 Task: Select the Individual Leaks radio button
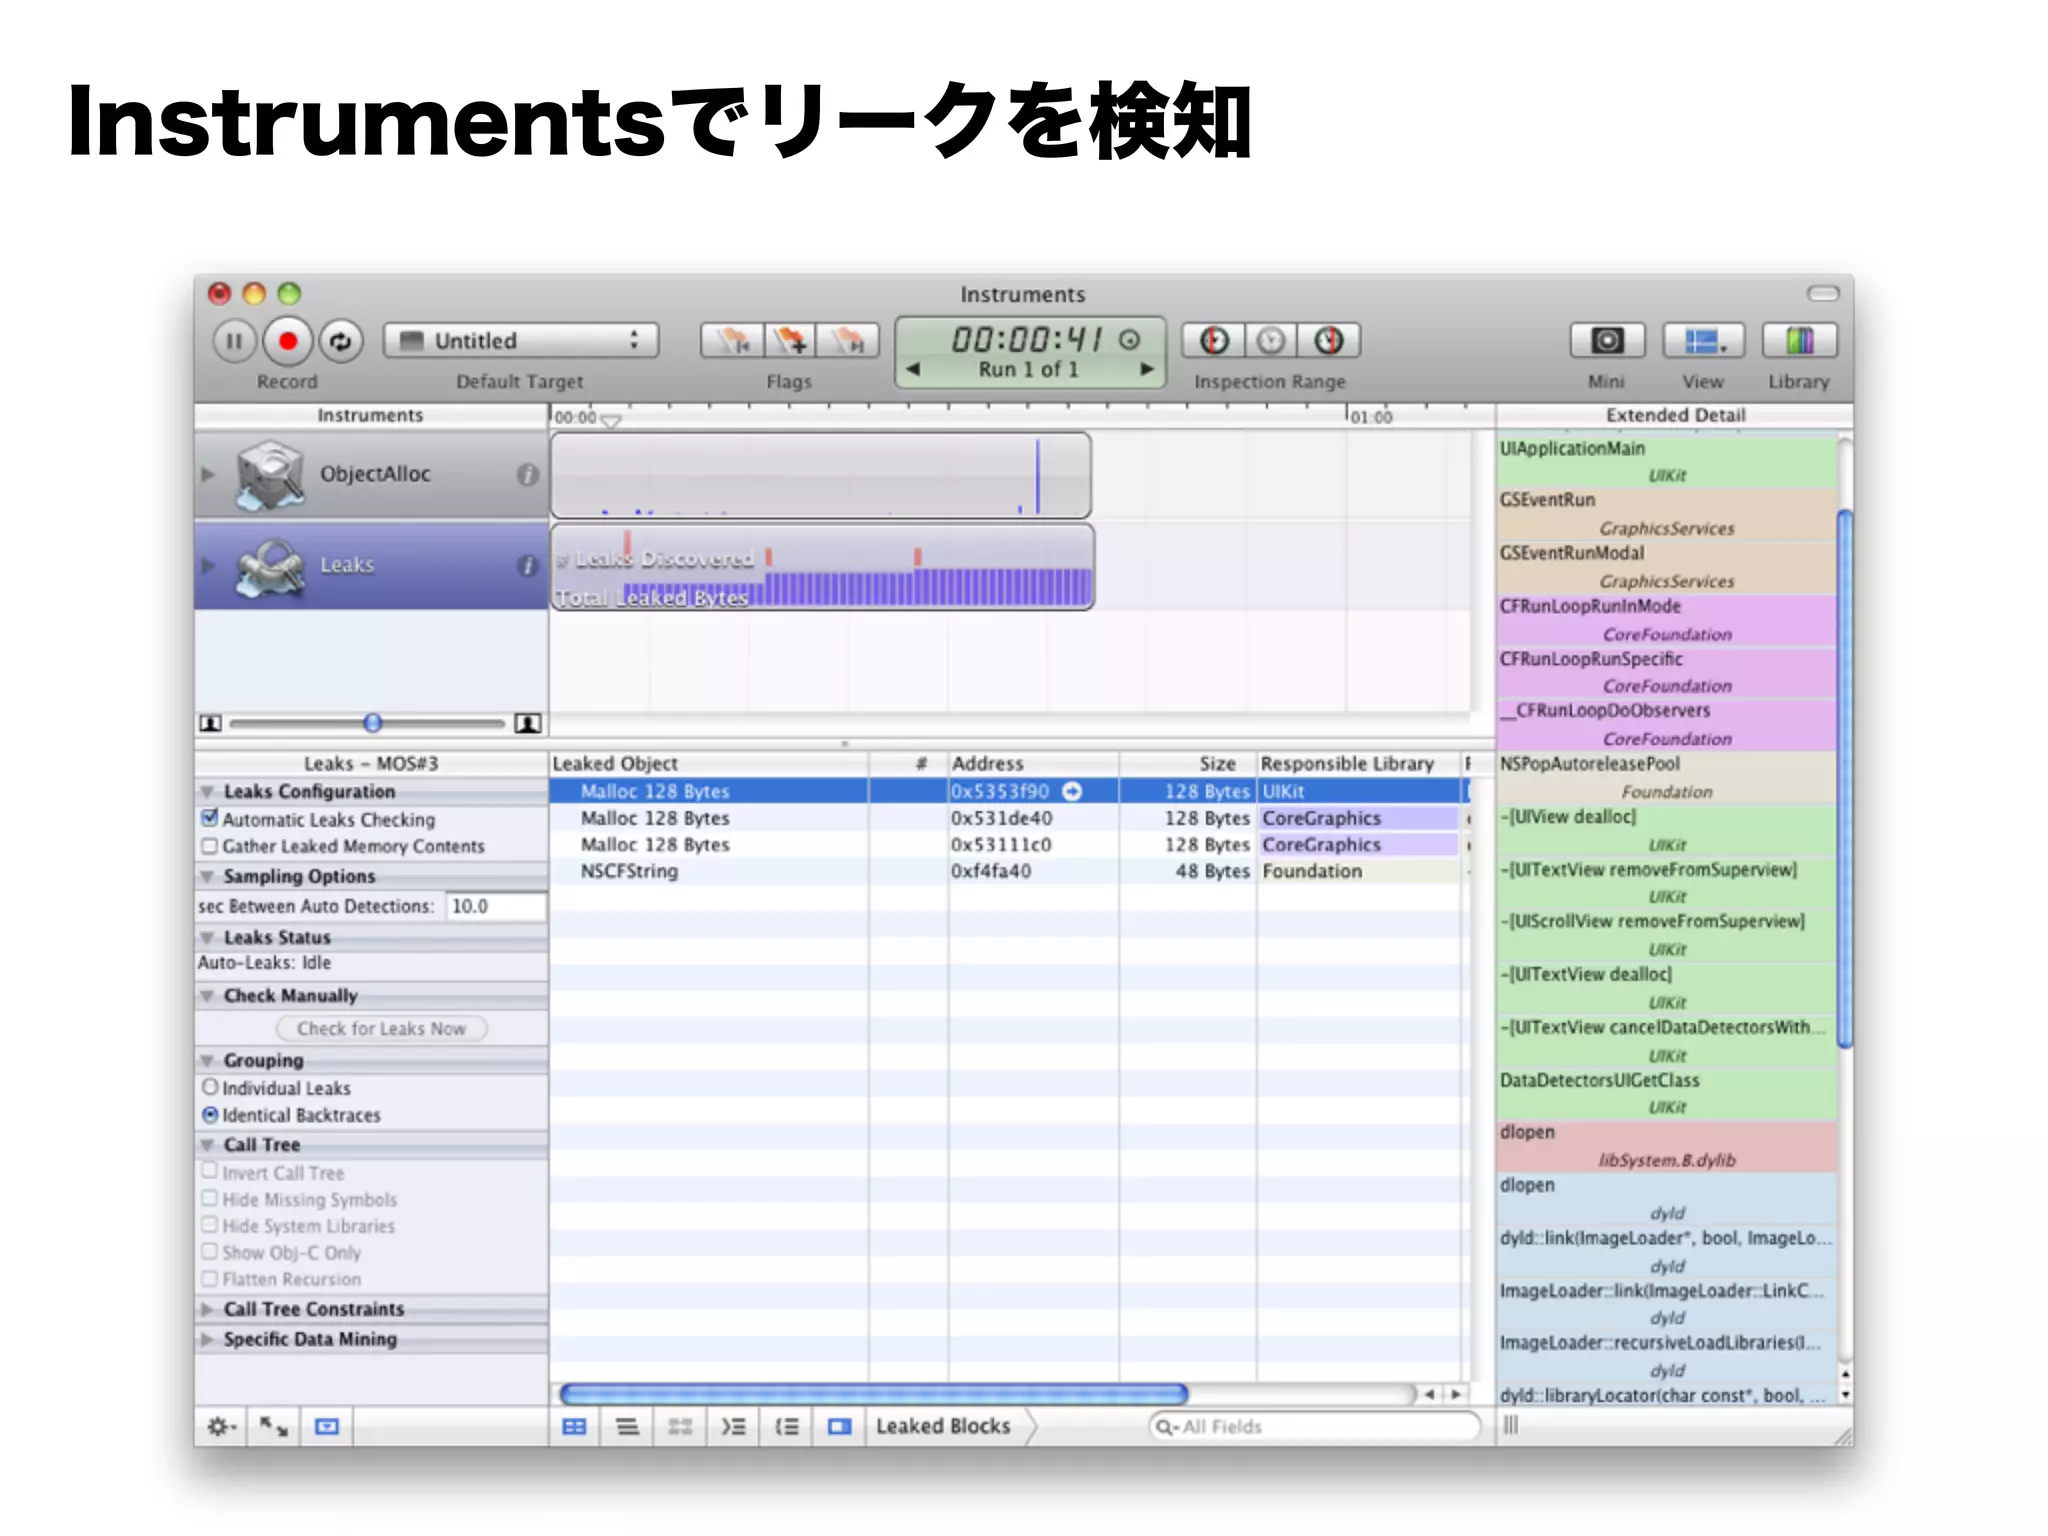pos(210,1087)
